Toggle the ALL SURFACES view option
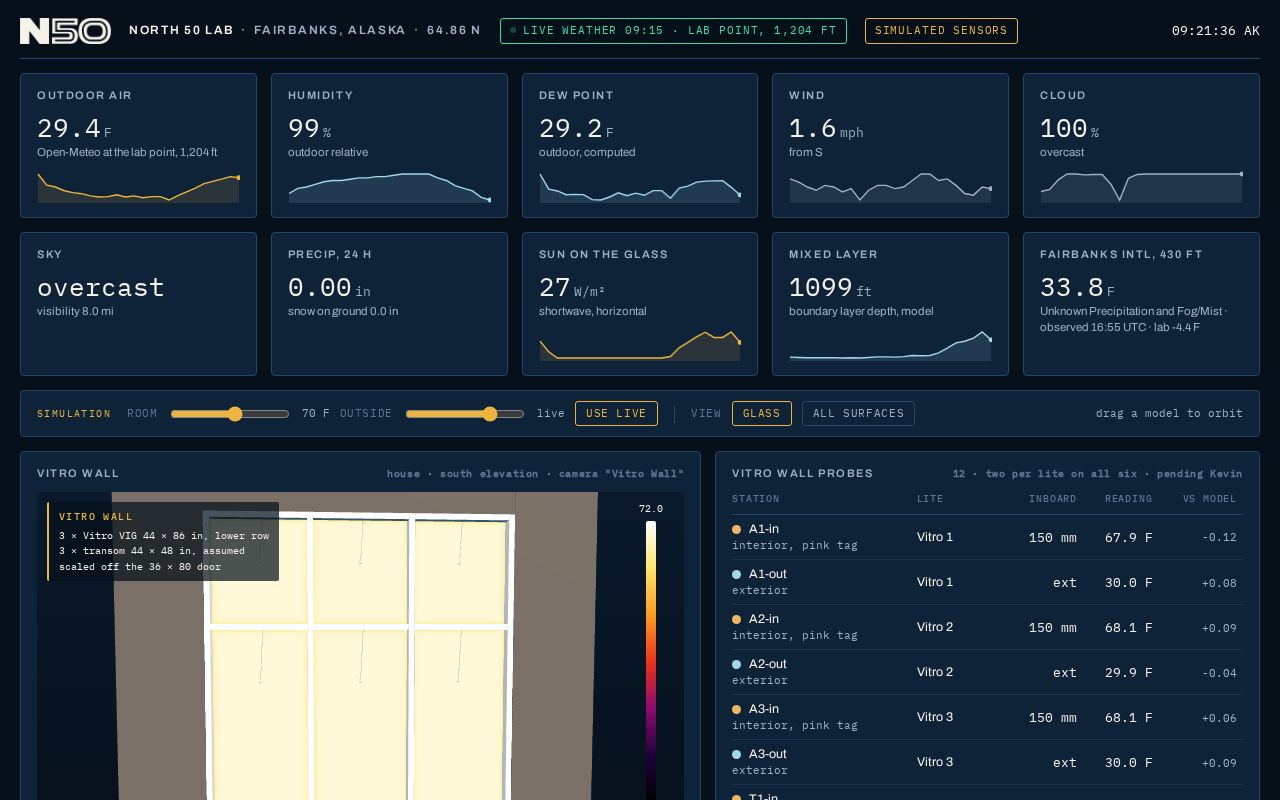 (858, 414)
